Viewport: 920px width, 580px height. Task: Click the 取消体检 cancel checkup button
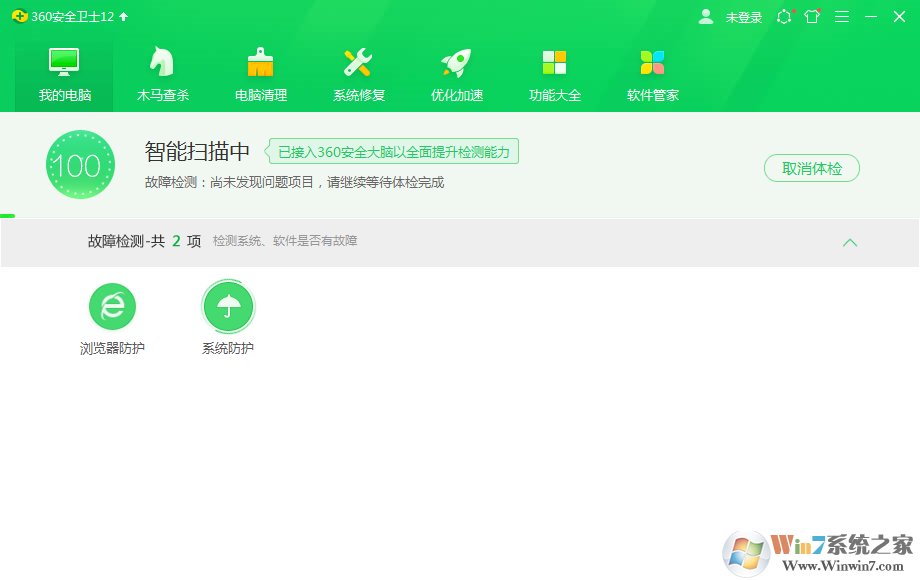[812, 167]
